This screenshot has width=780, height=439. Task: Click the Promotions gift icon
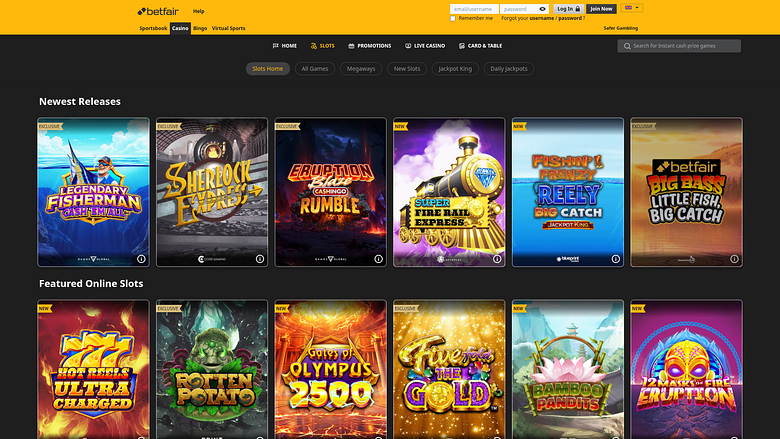click(x=351, y=46)
